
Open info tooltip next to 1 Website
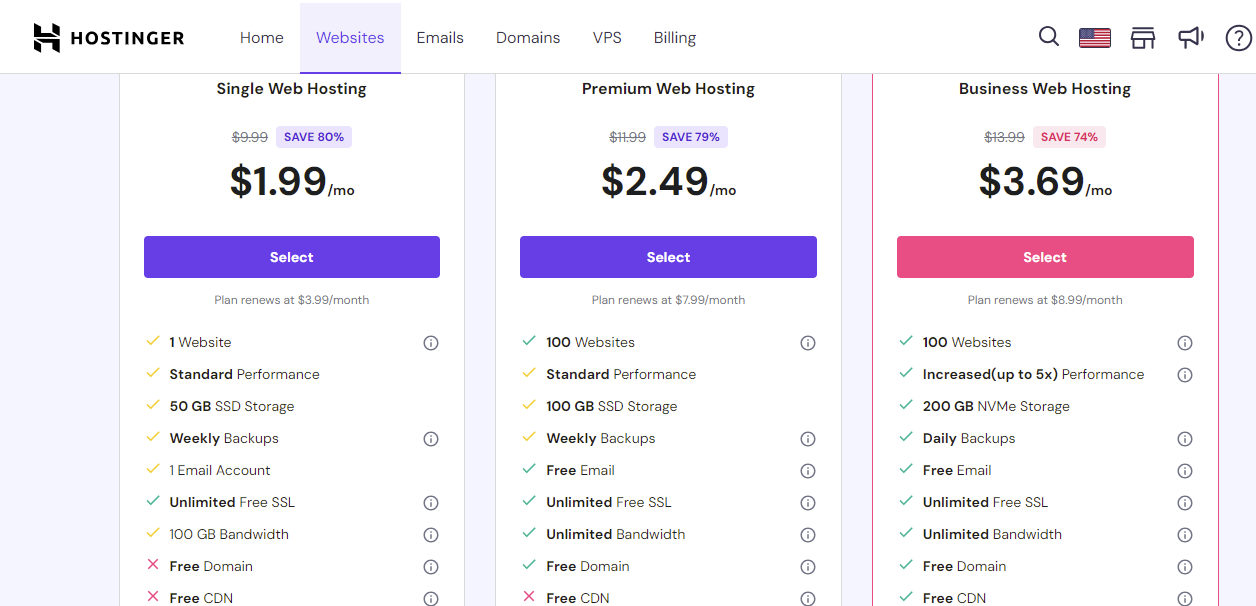[x=430, y=342]
